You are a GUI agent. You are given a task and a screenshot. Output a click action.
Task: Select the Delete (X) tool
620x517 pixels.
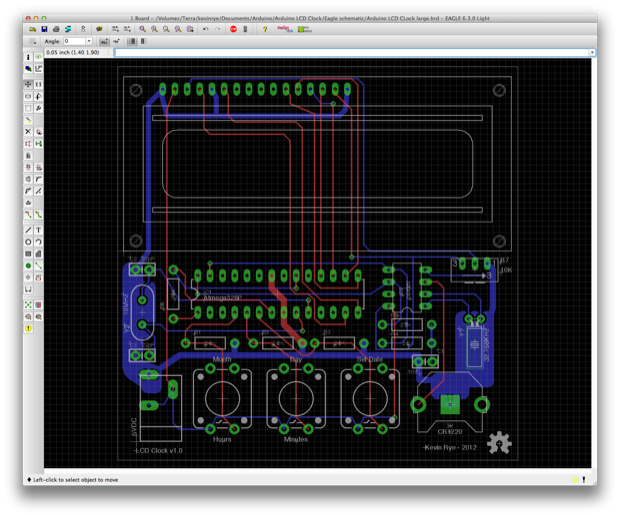pyautogui.click(x=28, y=132)
